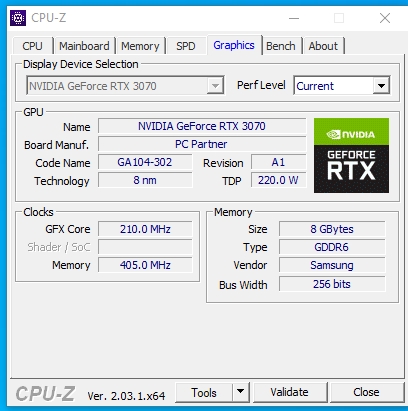
Task: Click the Memory Vendor Samsung field
Action: (x=332, y=265)
